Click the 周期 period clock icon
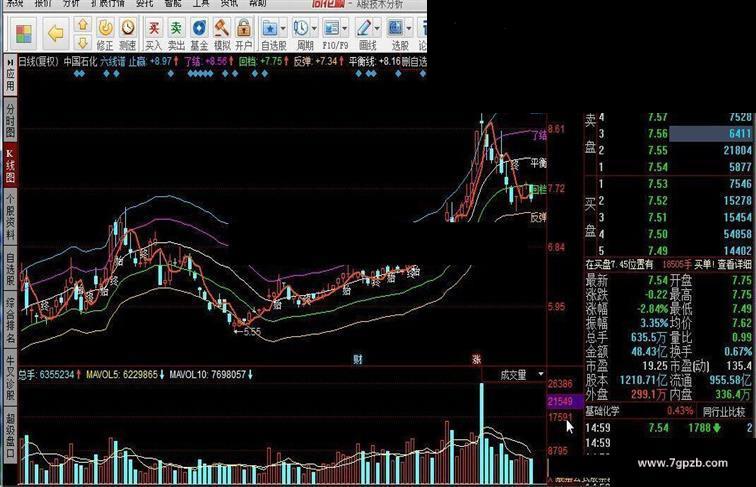 301,28
